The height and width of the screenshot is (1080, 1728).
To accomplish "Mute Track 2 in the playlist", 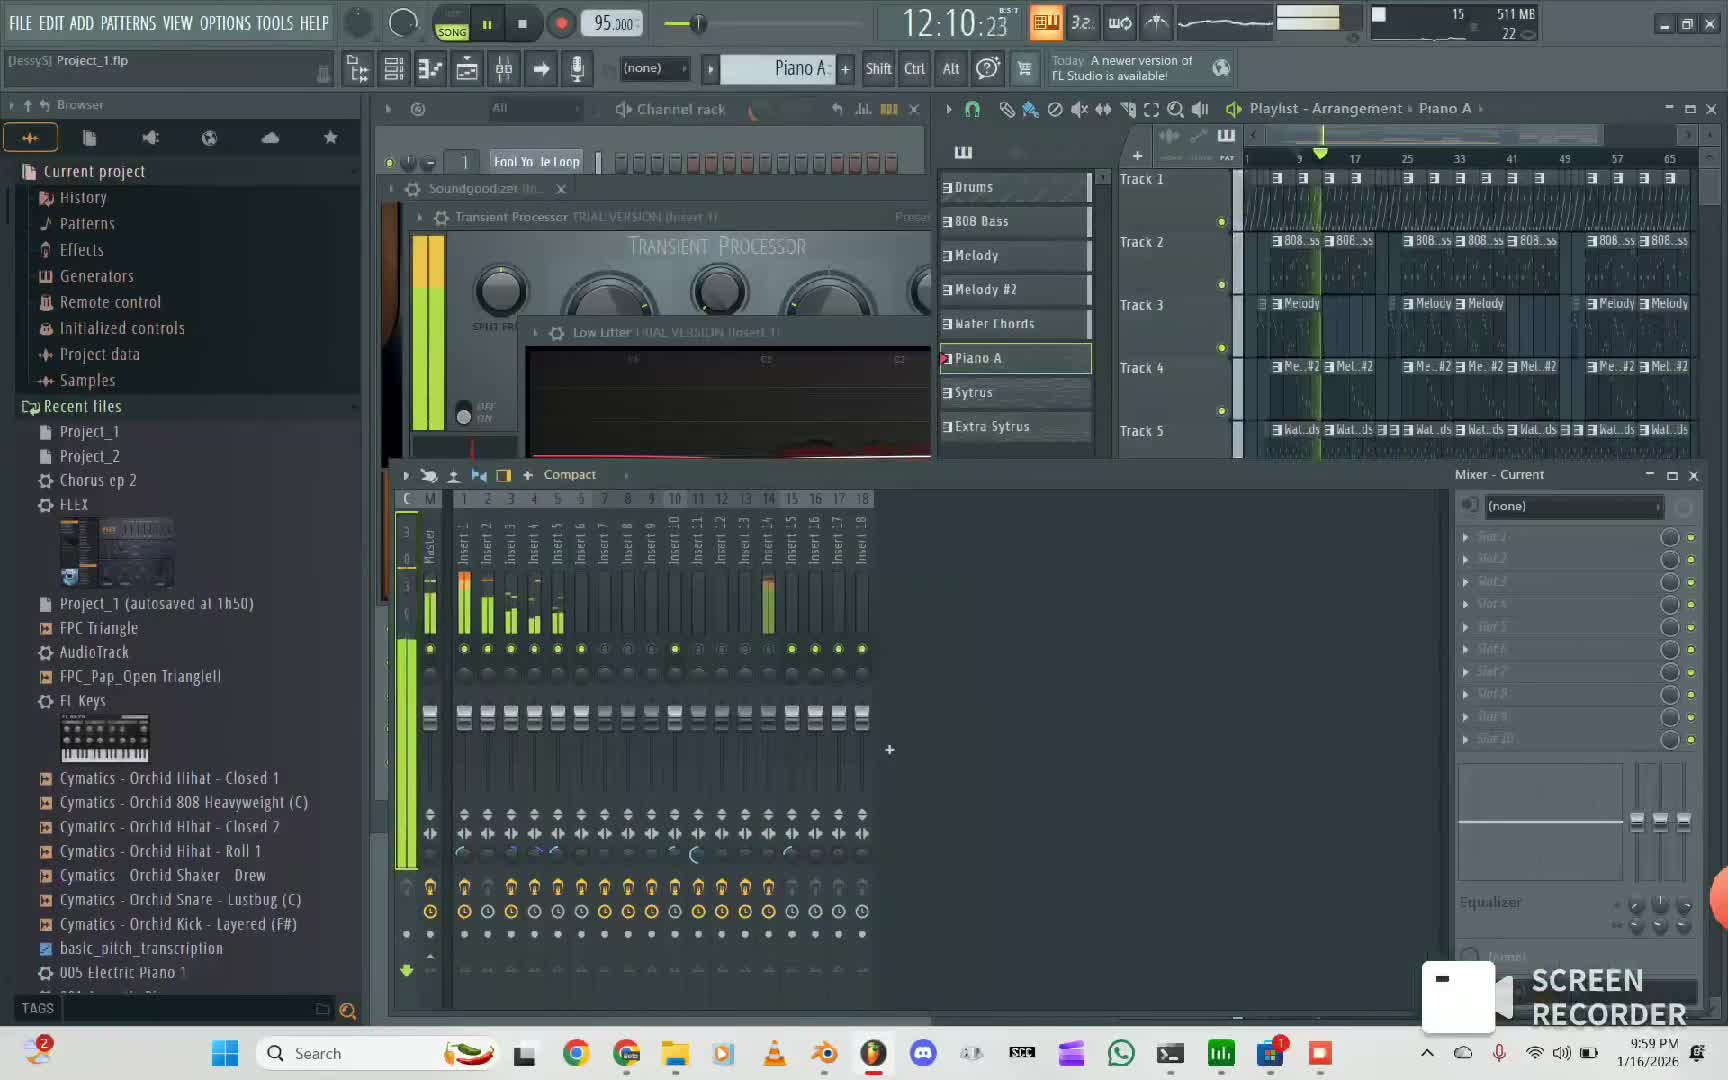I will [1221, 285].
